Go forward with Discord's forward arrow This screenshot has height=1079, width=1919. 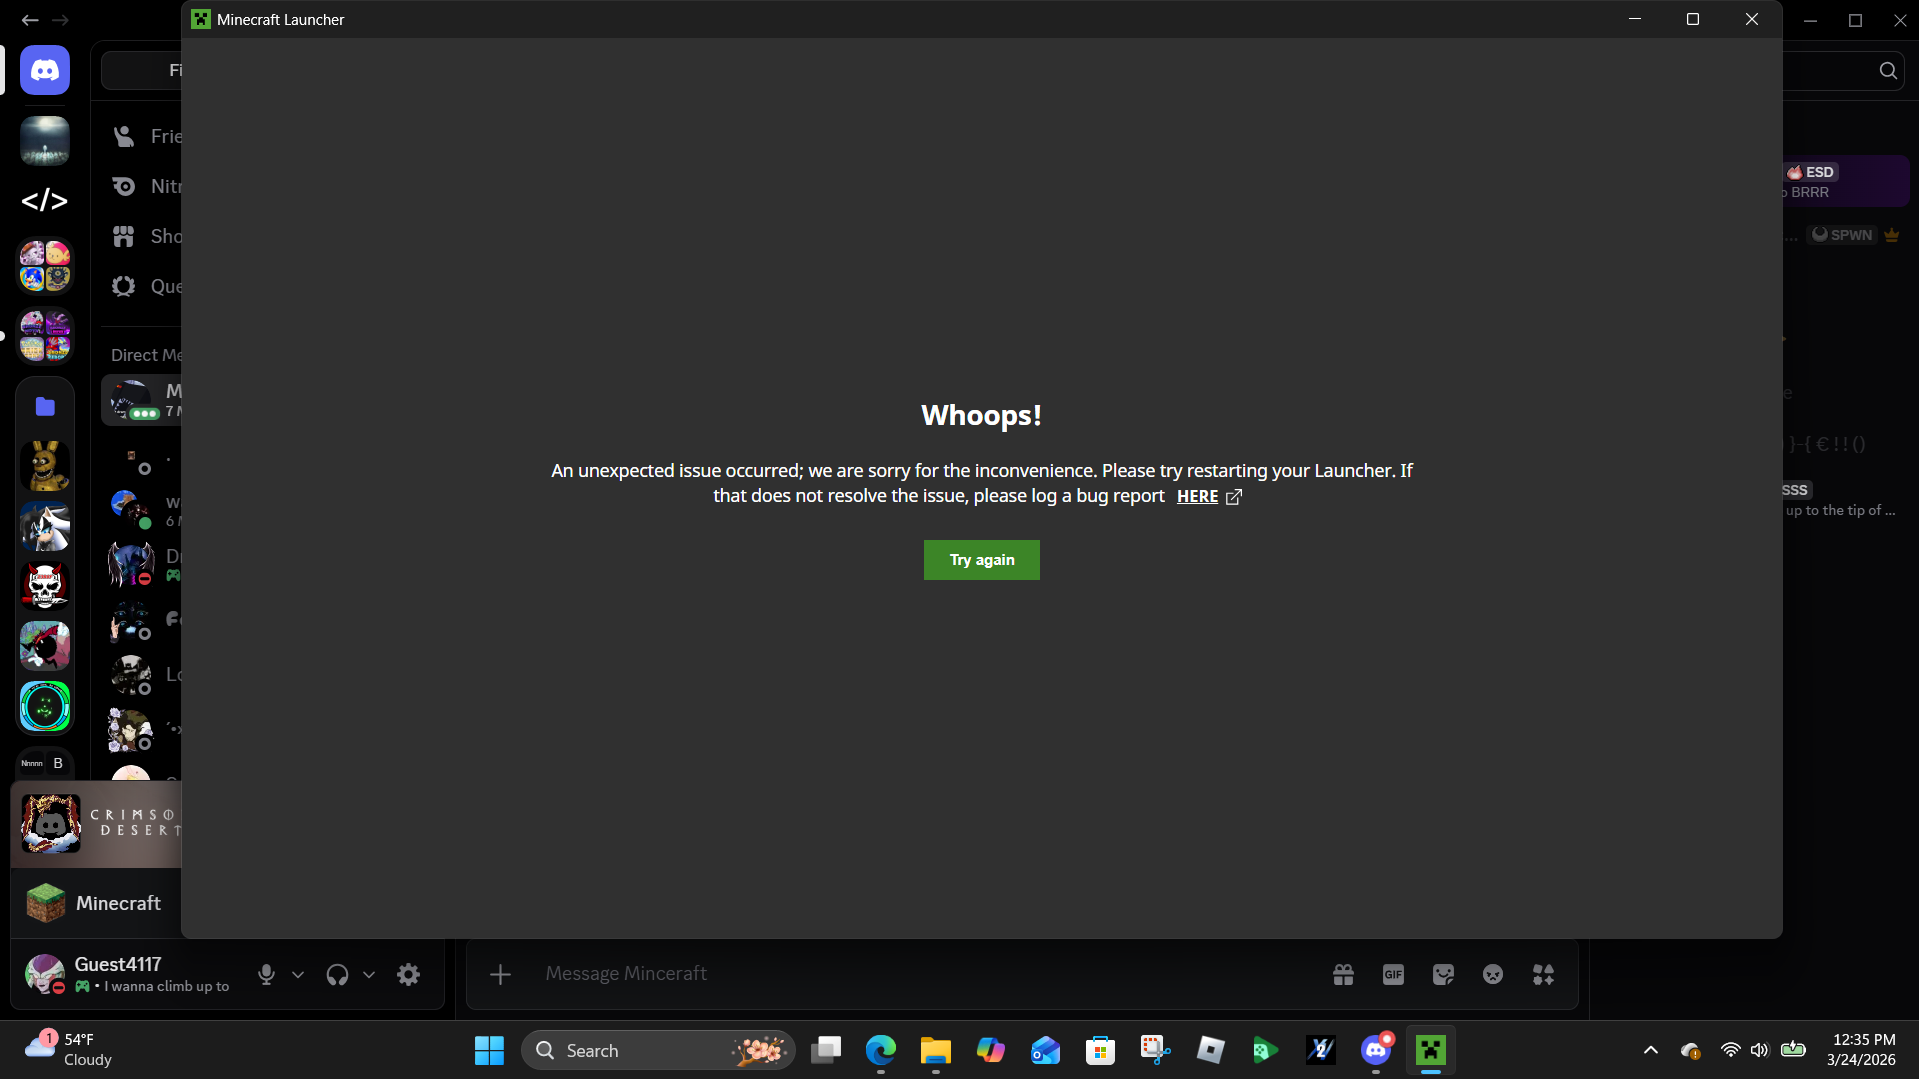point(61,20)
